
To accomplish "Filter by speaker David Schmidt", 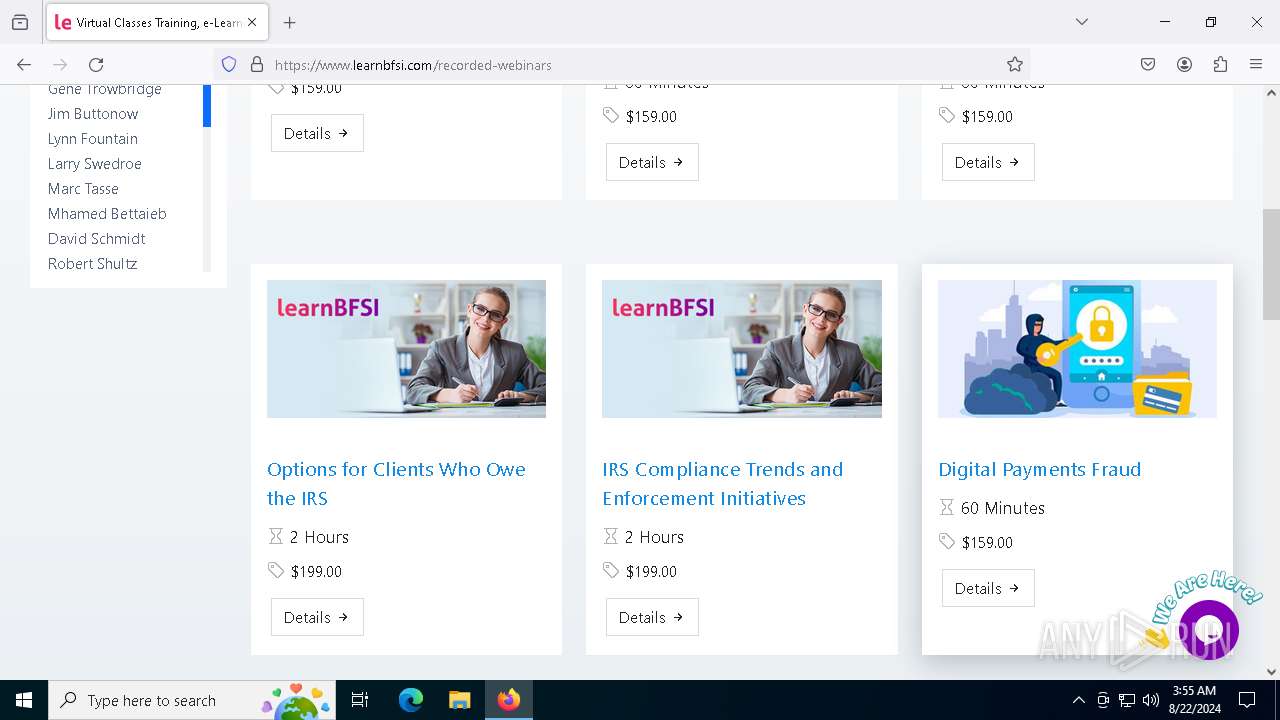I will tap(97, 239).
